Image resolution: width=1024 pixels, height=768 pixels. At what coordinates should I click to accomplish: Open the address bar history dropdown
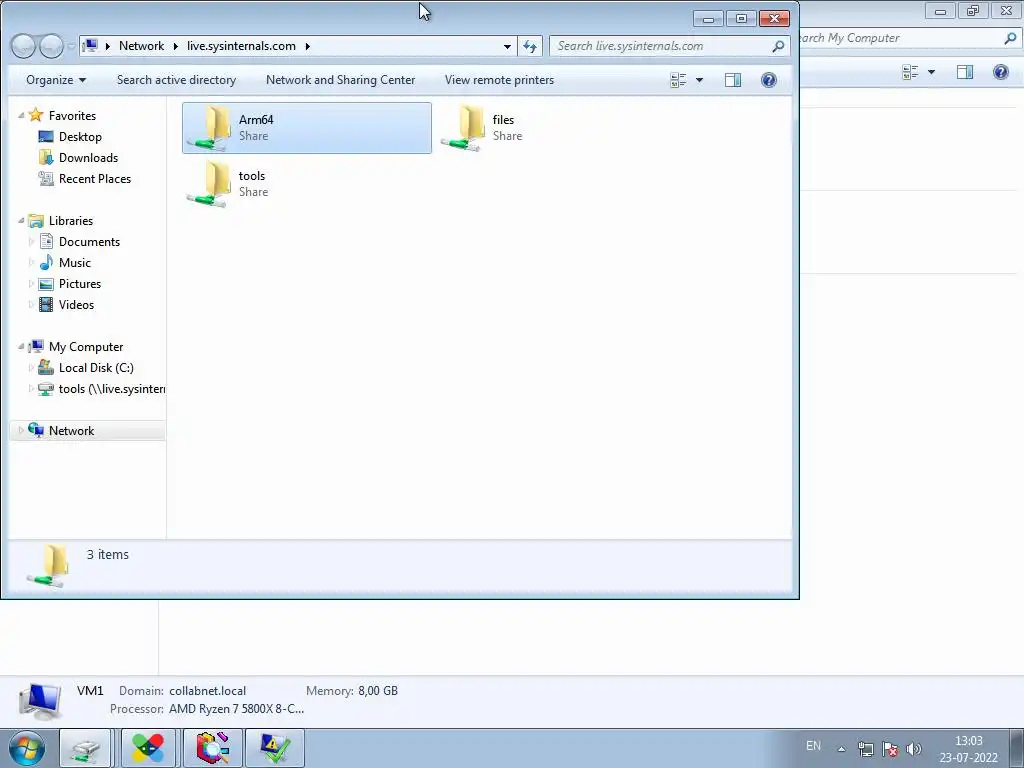pyautogui.click(x=507, y=46)
